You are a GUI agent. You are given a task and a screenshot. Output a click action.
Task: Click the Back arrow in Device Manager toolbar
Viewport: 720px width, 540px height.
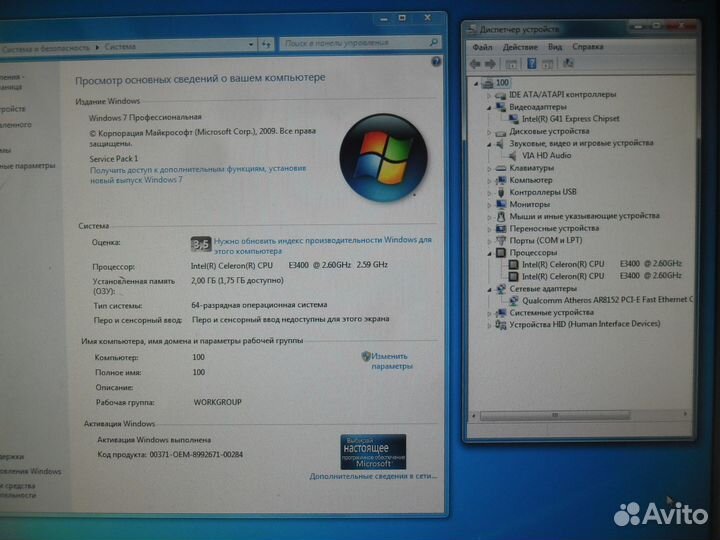click(475, 64)
